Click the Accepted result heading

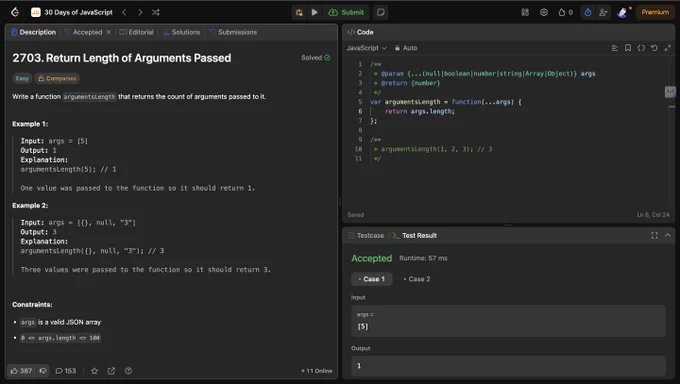[372, 258]
